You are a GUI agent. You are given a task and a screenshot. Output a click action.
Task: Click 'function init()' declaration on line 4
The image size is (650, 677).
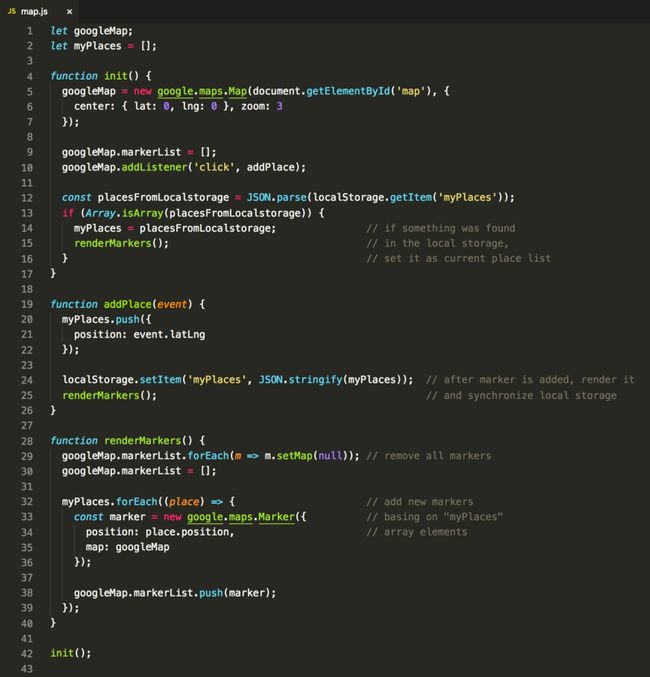pyautogui.click(x=95, y=76)
